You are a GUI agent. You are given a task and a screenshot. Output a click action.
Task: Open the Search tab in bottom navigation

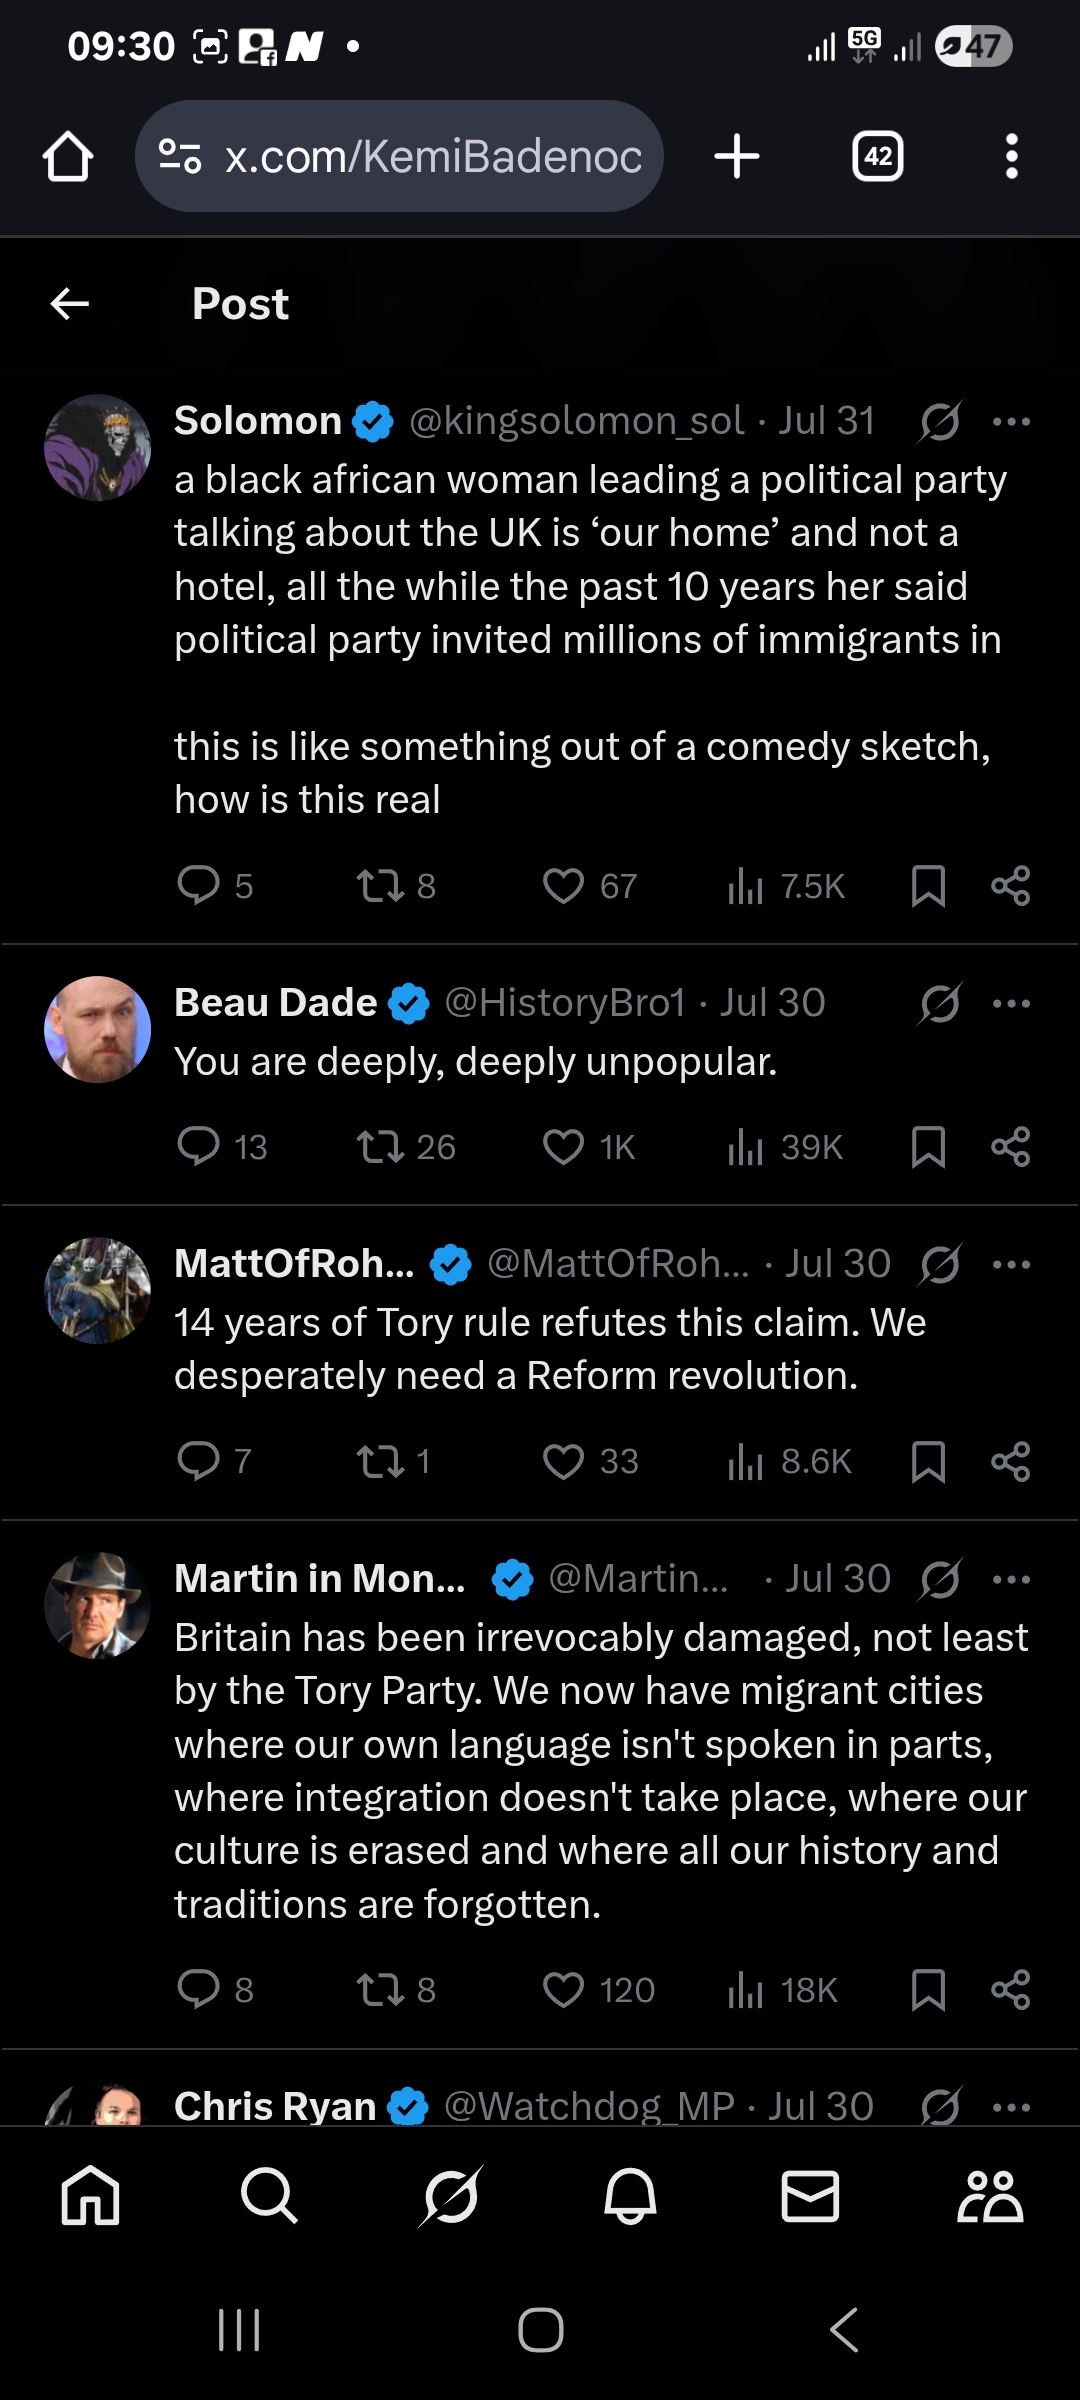point(269,2196)
